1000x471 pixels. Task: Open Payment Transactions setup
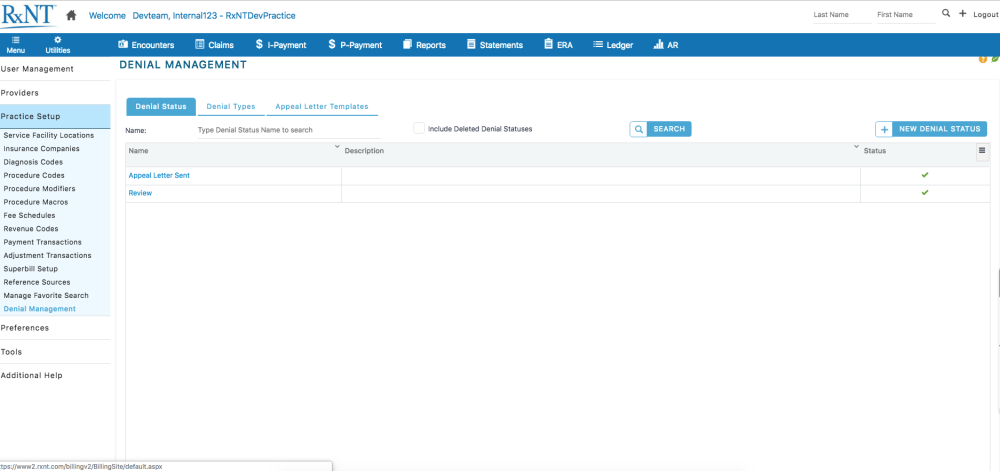43,242
